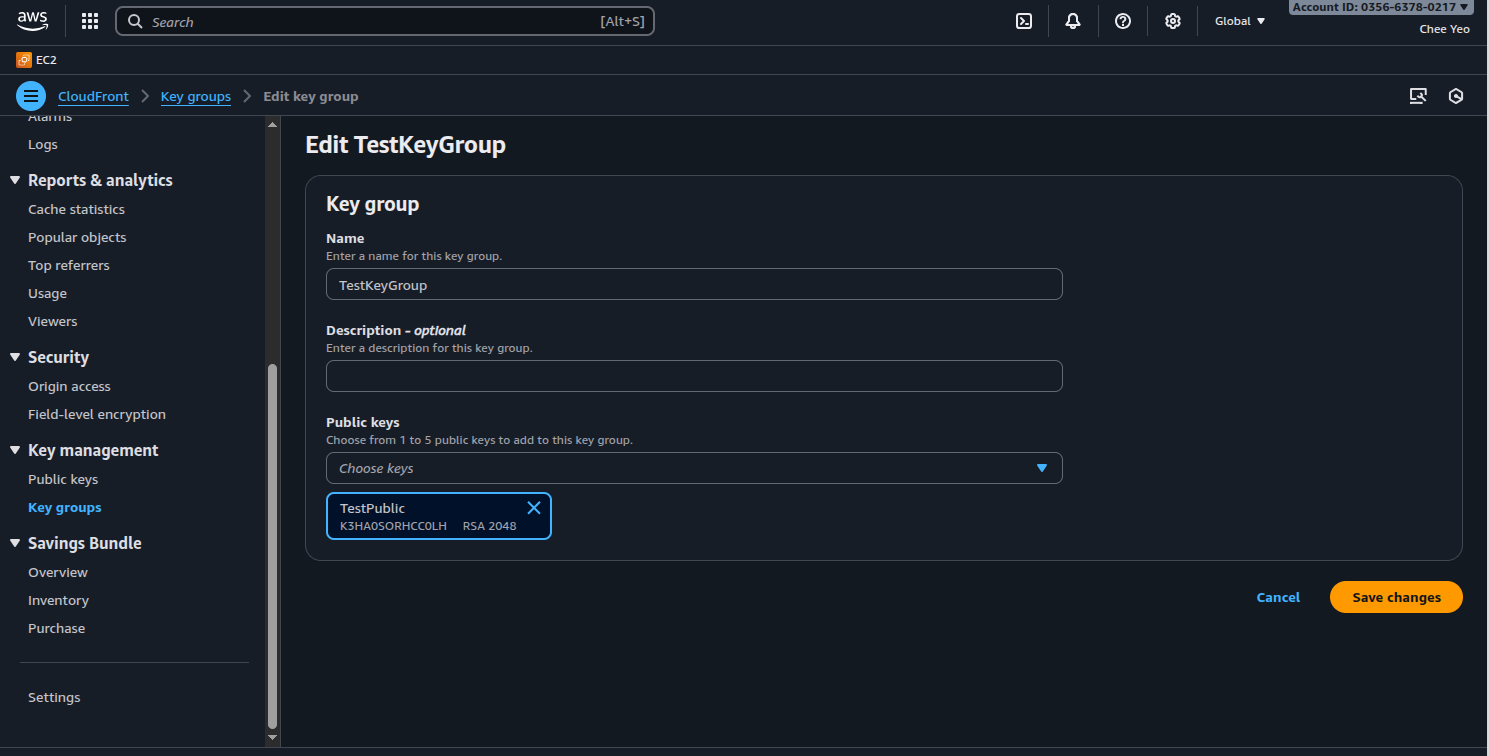The width and height of the screenshot is (1489, 756).
Task: Click the EC2 service shortcut icon
Action: tap(24, 60)
